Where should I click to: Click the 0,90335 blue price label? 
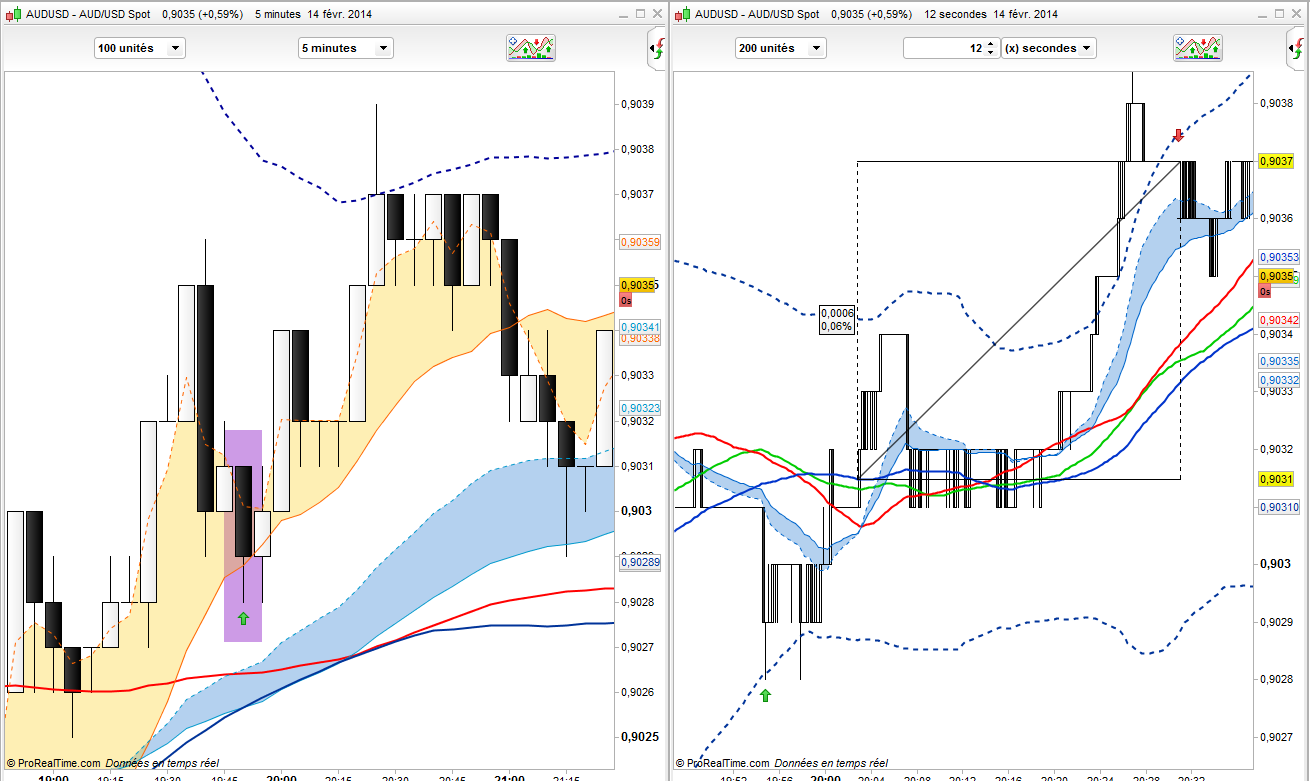1279,361
